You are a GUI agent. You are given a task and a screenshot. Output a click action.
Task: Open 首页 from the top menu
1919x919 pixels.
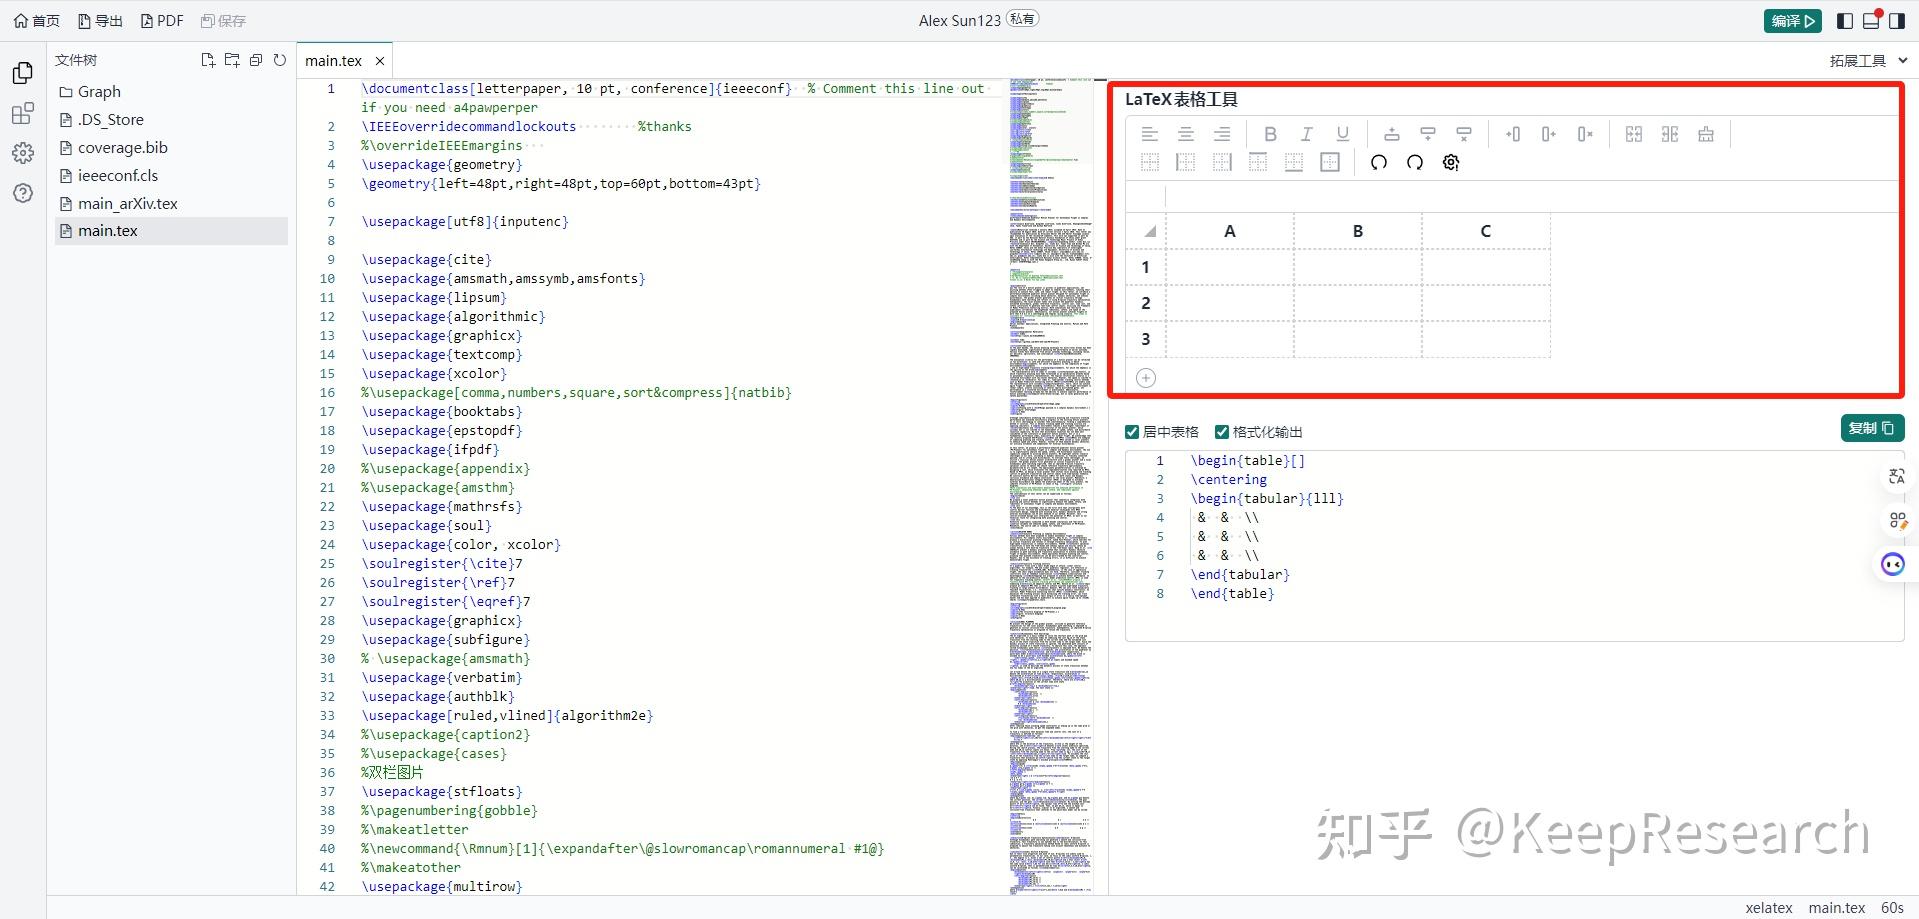[35, 20]
